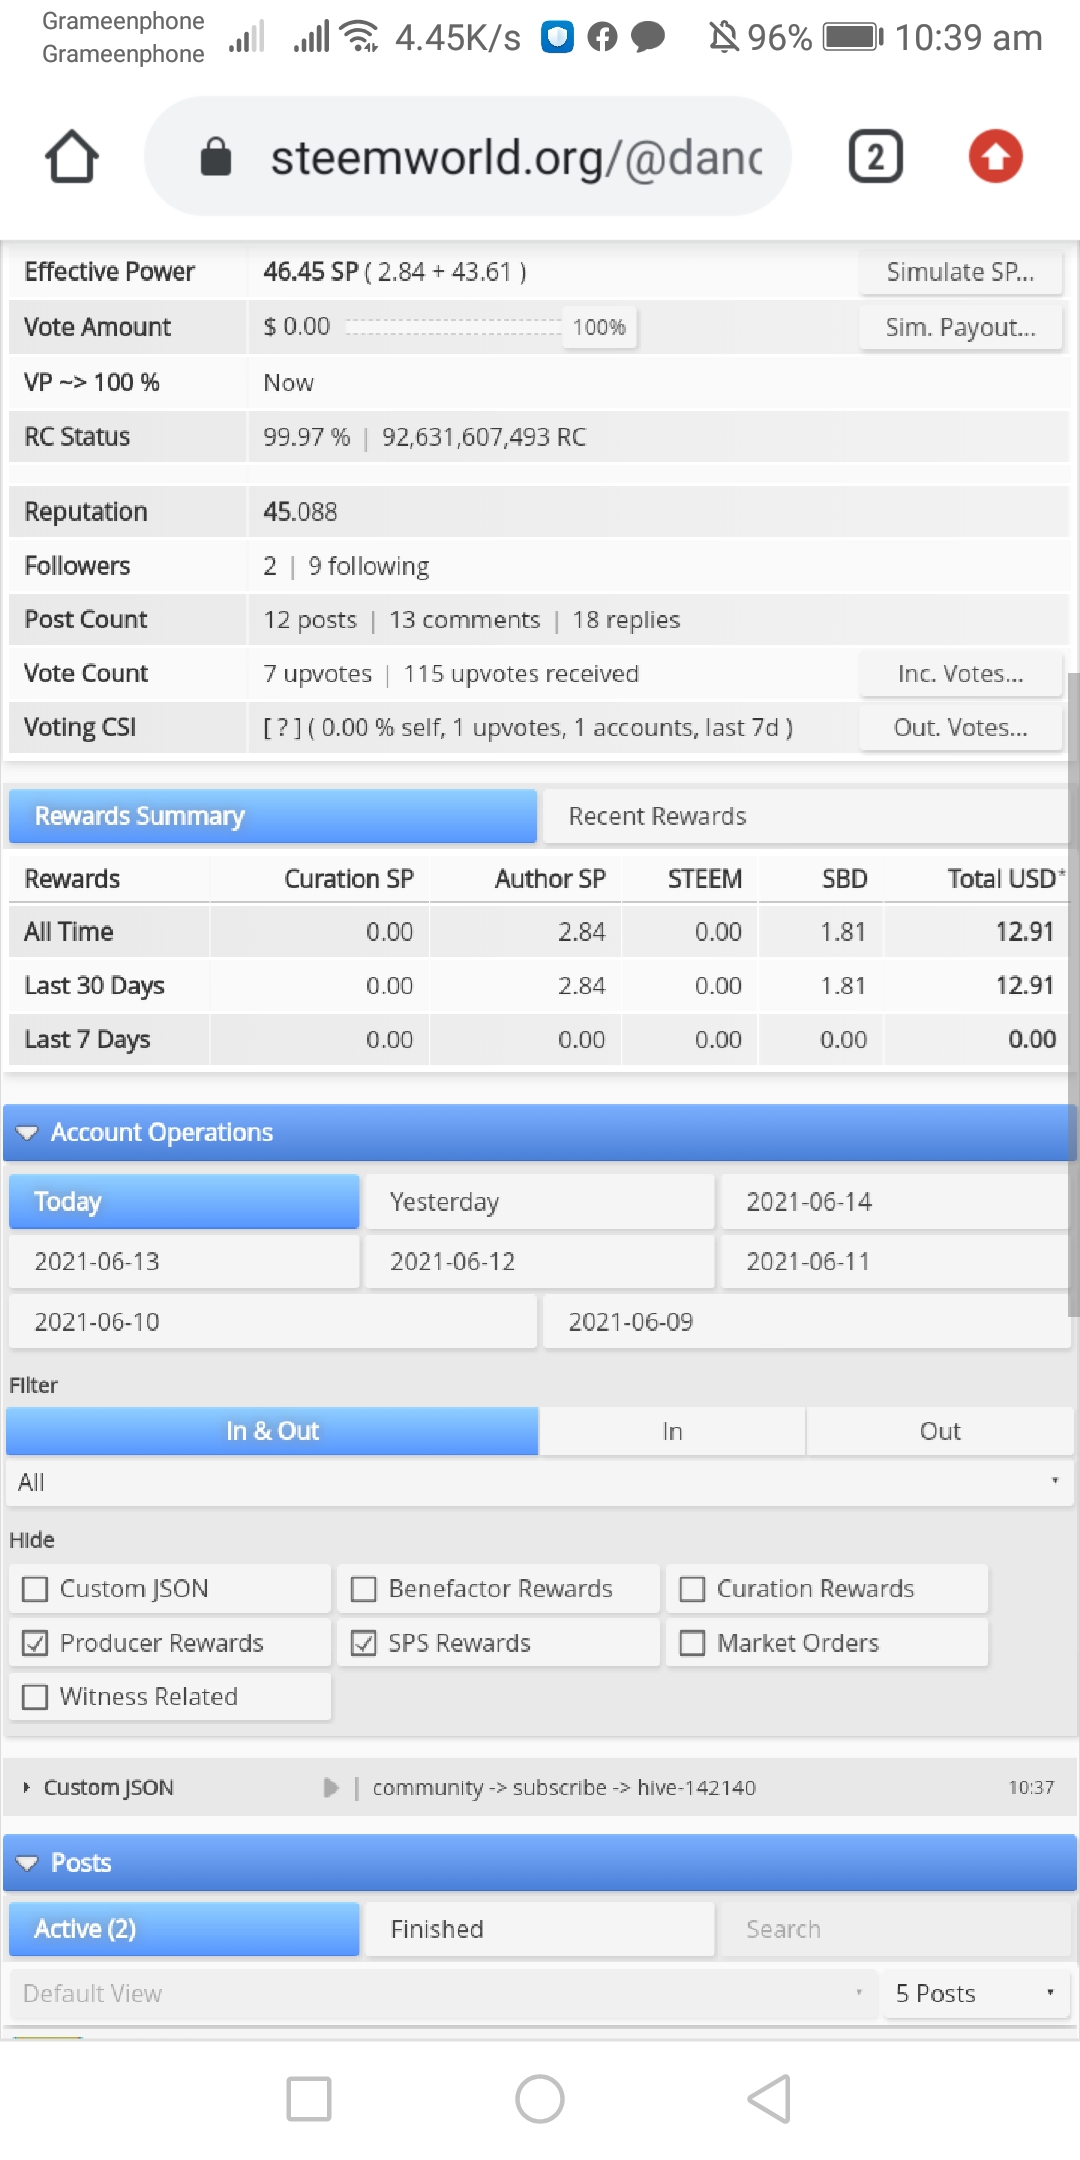Click the 92,631,607,493 RC status value
This screenshot has height=2160, width=1080.
pos(484,437)
